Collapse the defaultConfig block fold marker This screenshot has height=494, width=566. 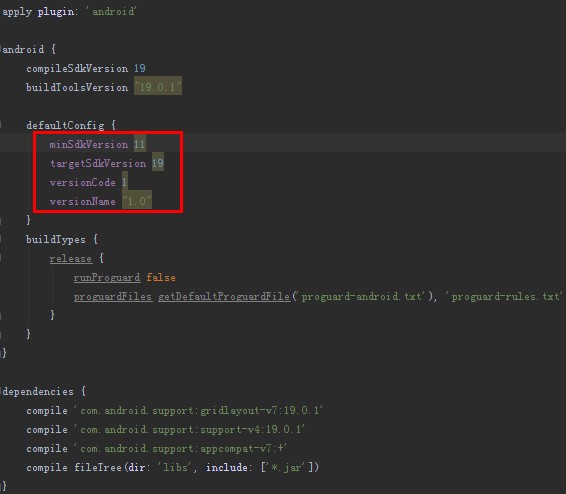pyautogui.click(x=1, y=125)
